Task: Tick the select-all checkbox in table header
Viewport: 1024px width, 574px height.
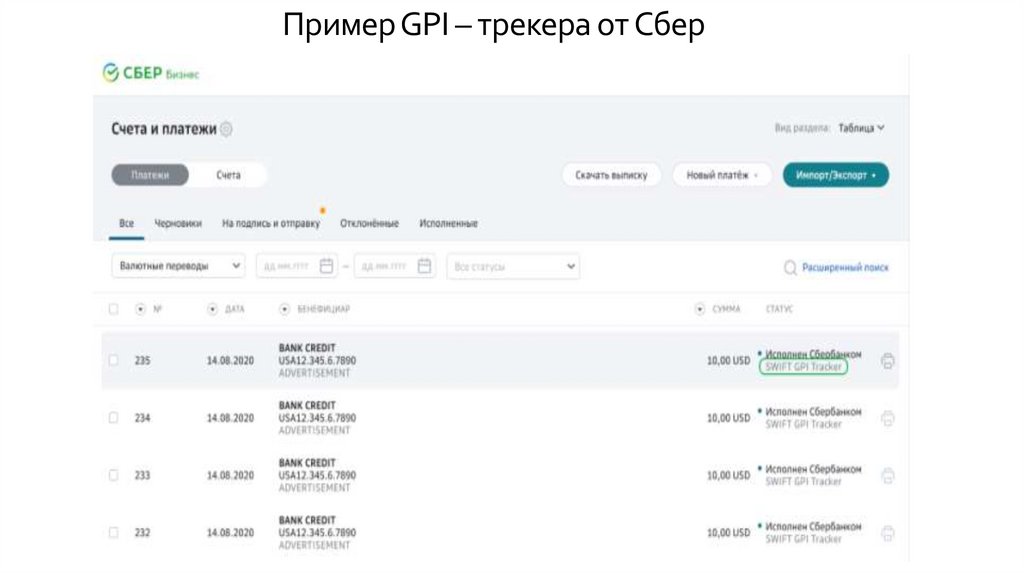Action: [114, 309]
